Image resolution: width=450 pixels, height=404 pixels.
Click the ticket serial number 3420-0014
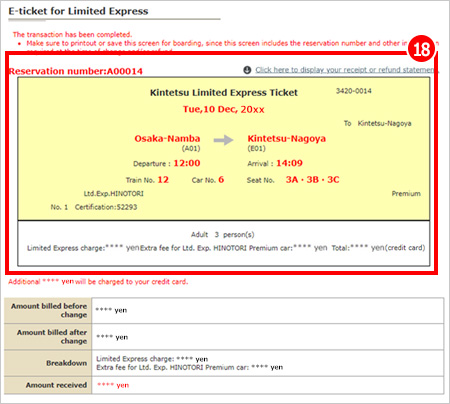tap(354, 91)
